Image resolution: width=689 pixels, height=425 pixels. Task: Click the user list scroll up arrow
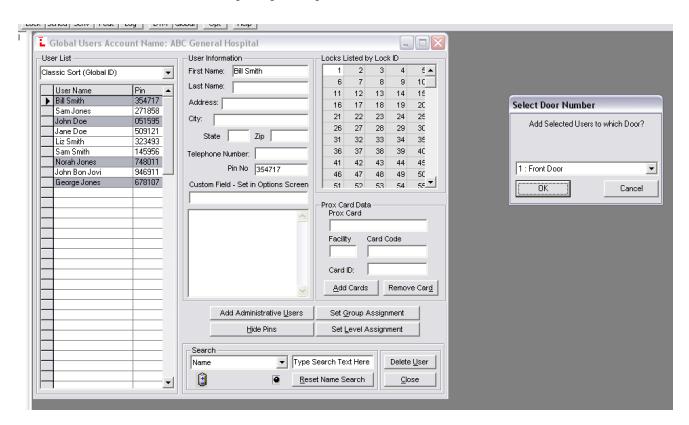pyautogui.click(x=168, y=91)
